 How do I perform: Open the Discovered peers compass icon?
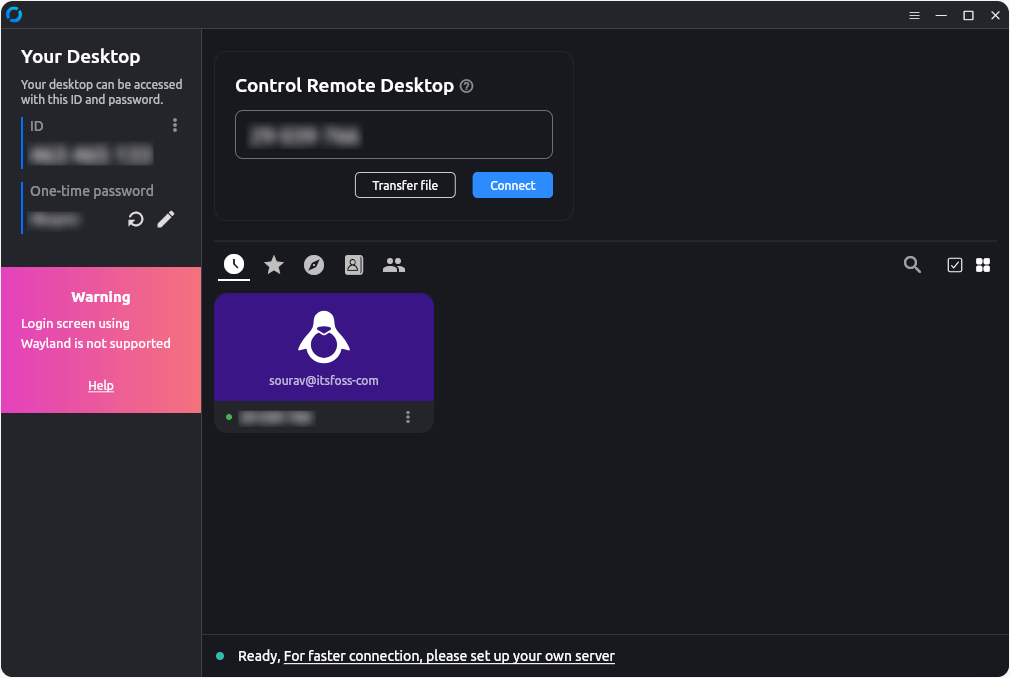coord(313,264)
